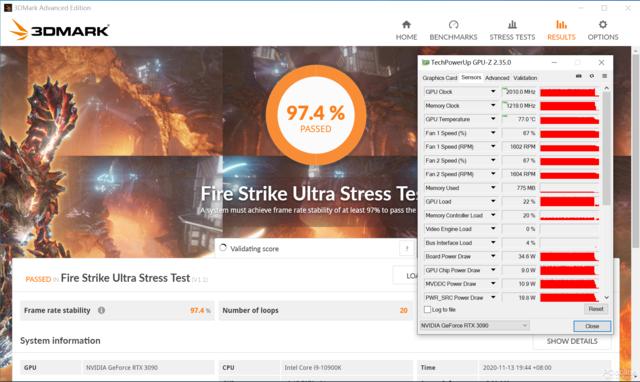Open GPU Chip Power Draw dropdown

pyautogui.click(x=493, y=270)
